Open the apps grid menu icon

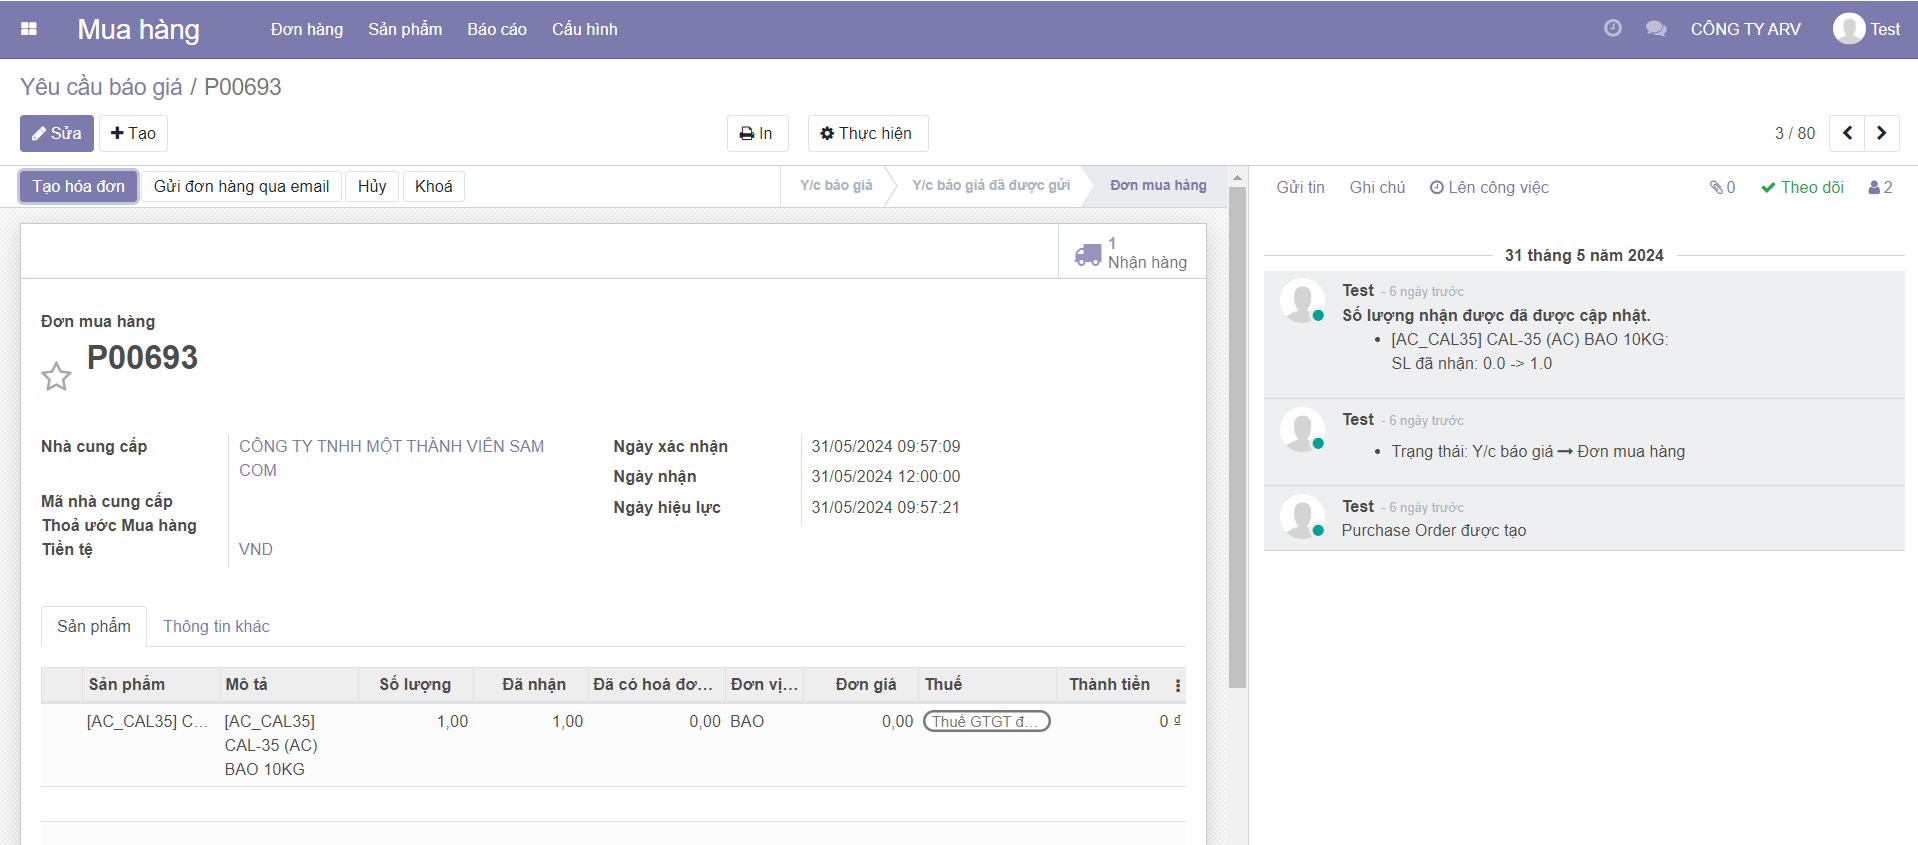pos(29,29)
